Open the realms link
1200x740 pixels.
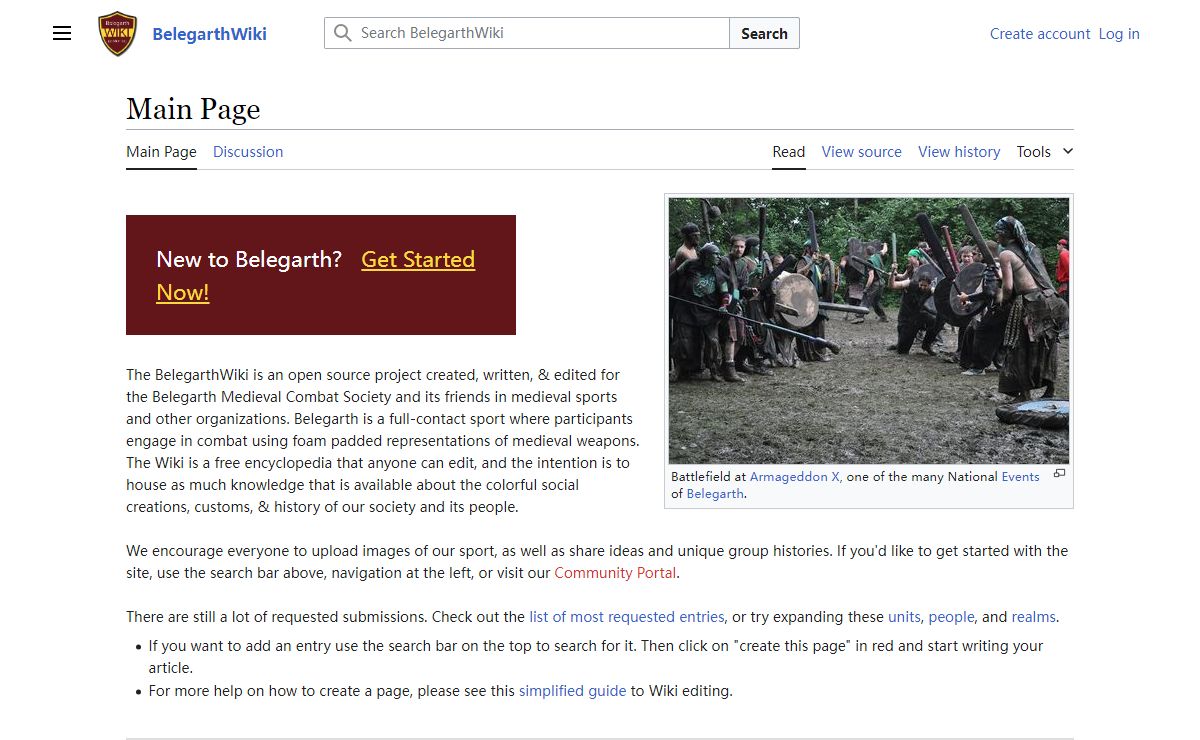pyautogui.click(x=1033, y=617)
